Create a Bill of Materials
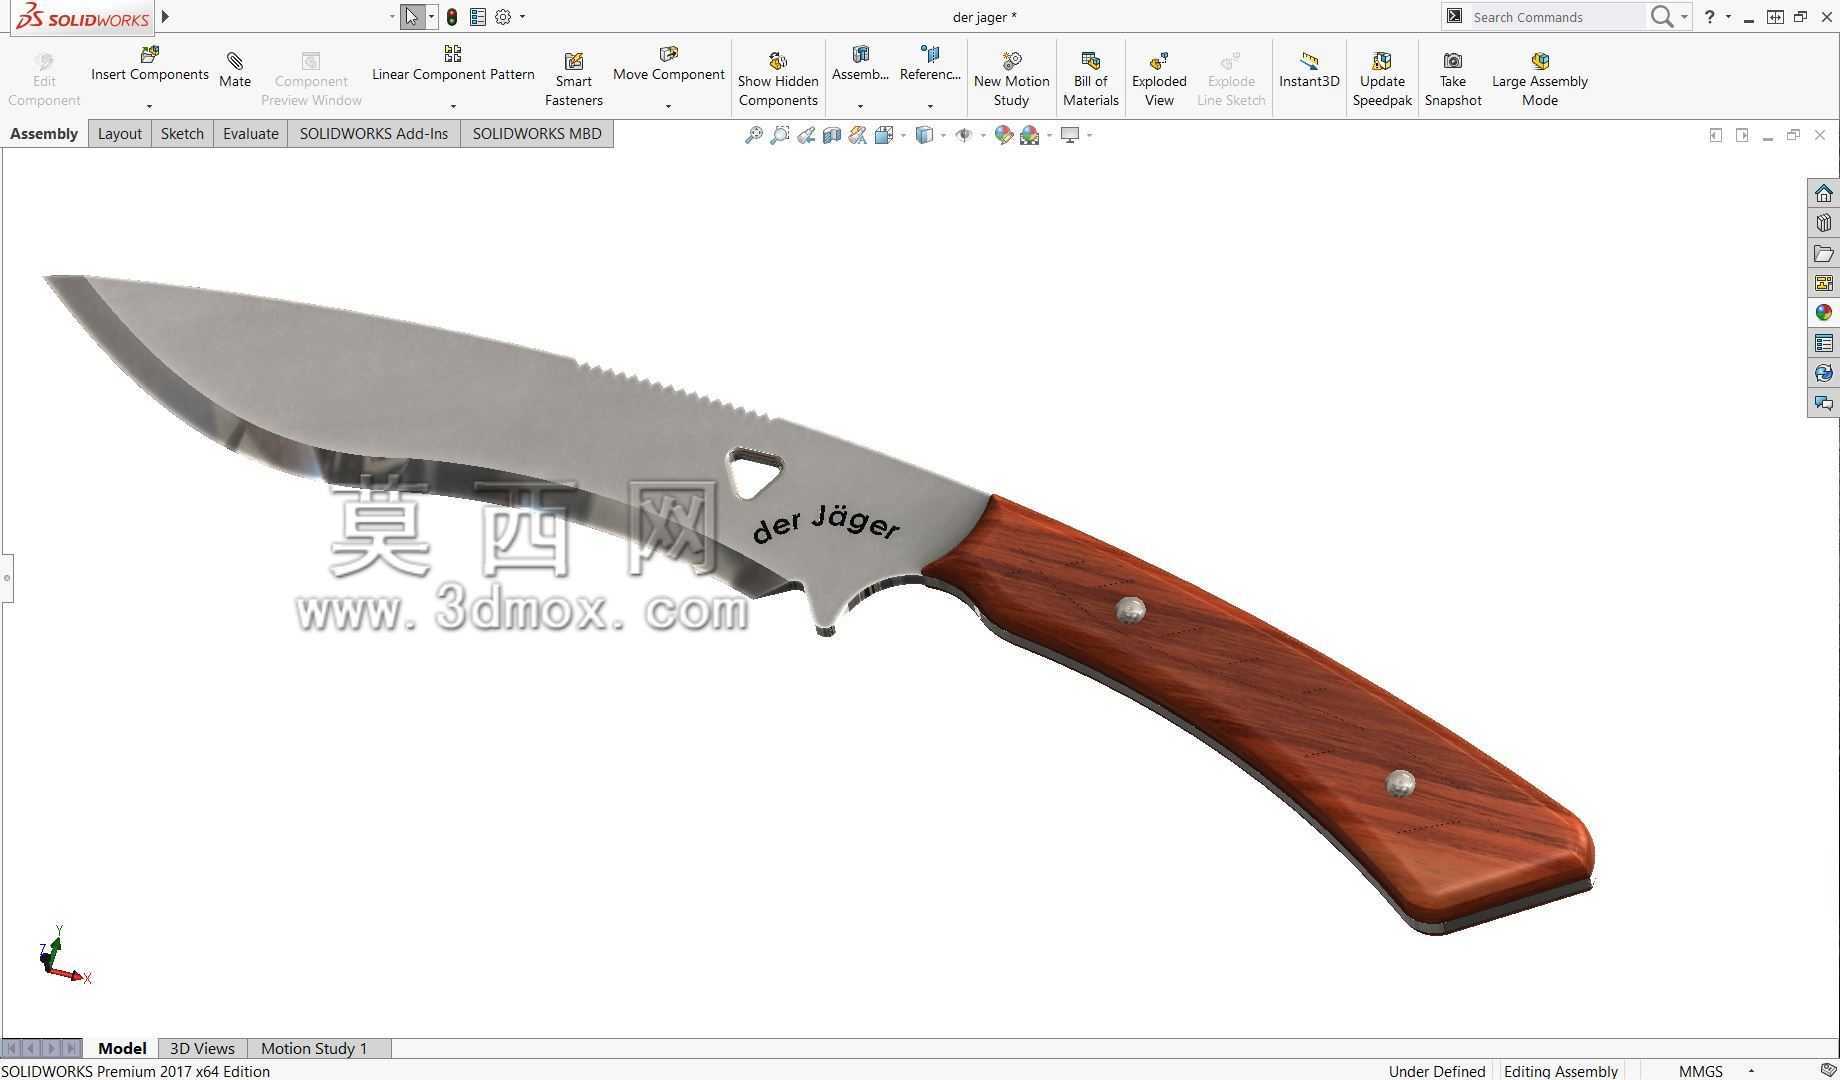Screen dimensions: 1840x1080 (1090, 79)
